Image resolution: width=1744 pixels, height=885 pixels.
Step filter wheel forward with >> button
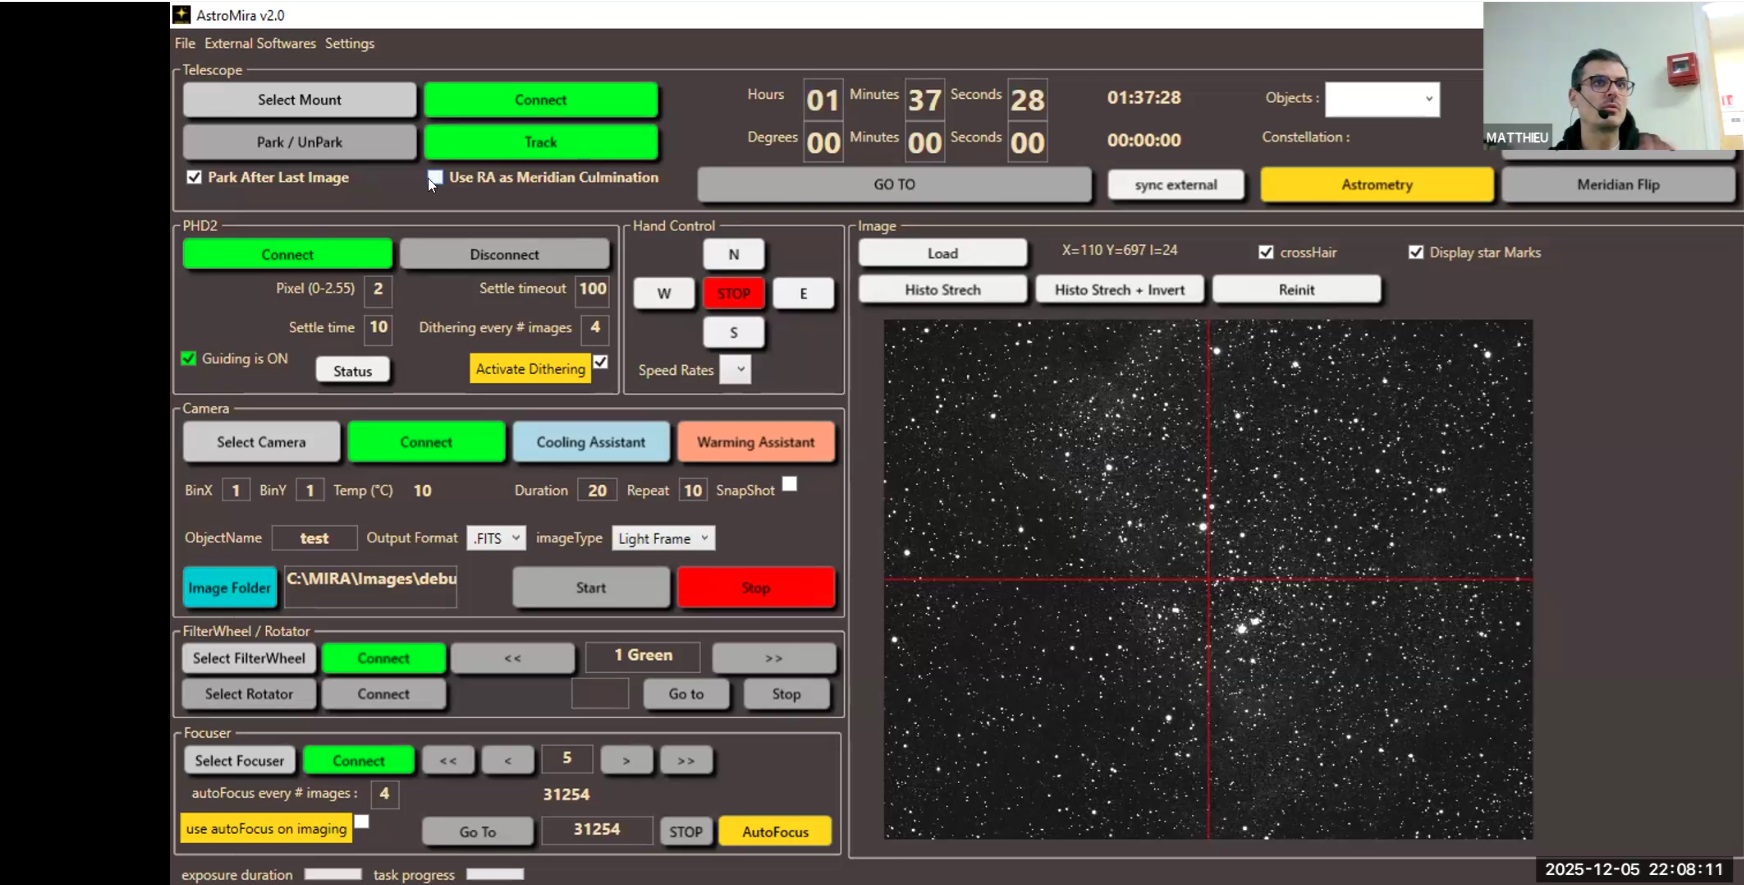click(x=773, y=658)
